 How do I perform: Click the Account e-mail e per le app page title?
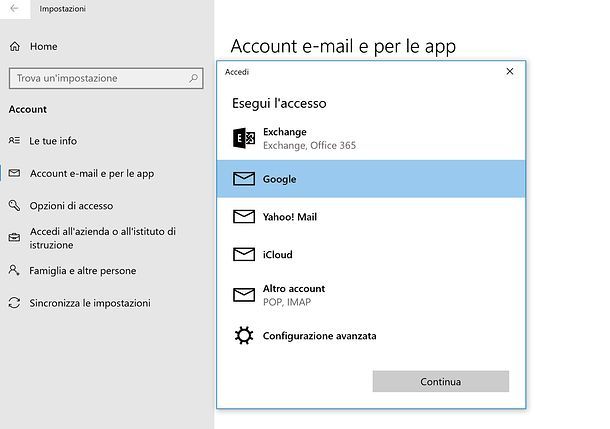[x=343, y=46]
